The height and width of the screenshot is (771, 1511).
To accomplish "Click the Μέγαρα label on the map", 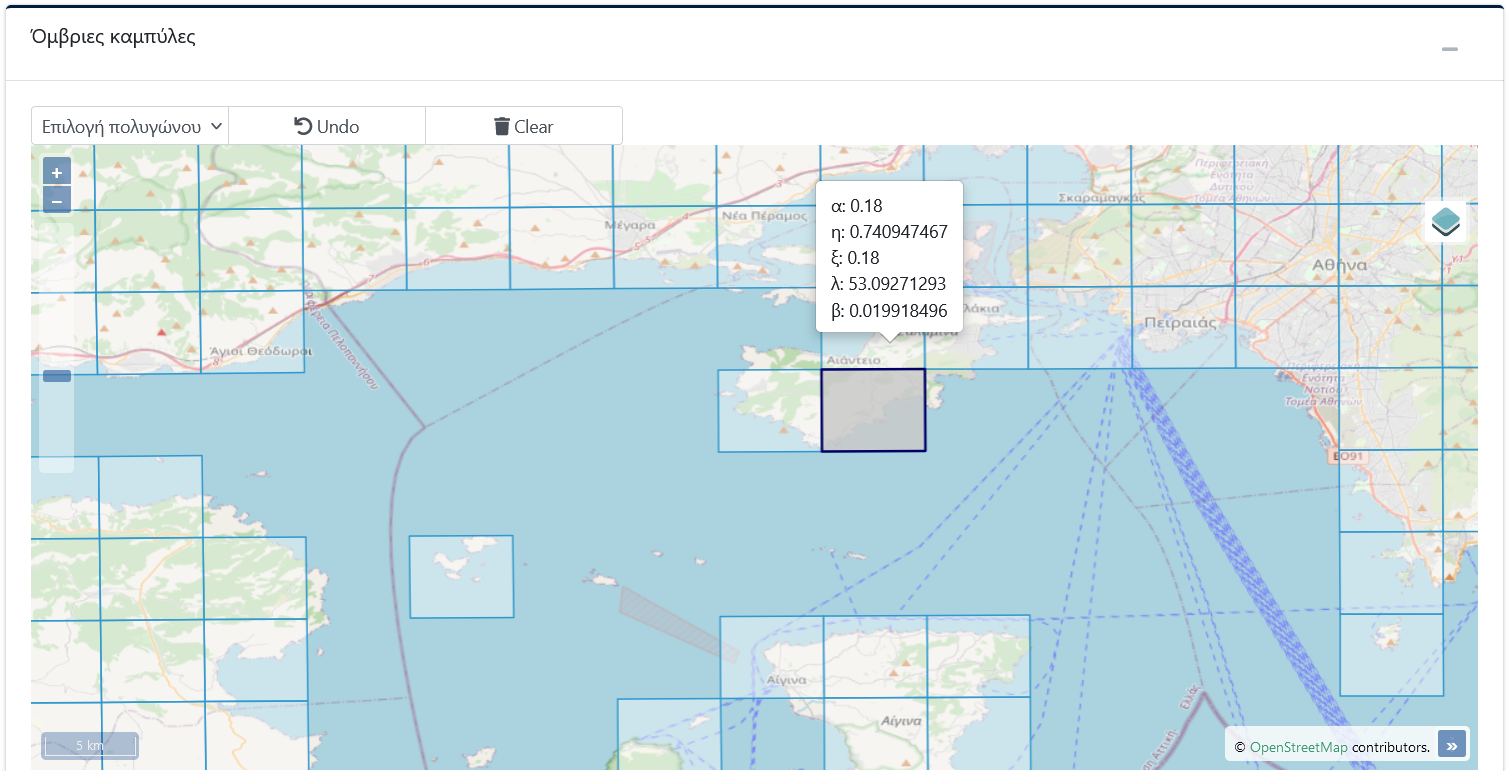I will (630, 225).
